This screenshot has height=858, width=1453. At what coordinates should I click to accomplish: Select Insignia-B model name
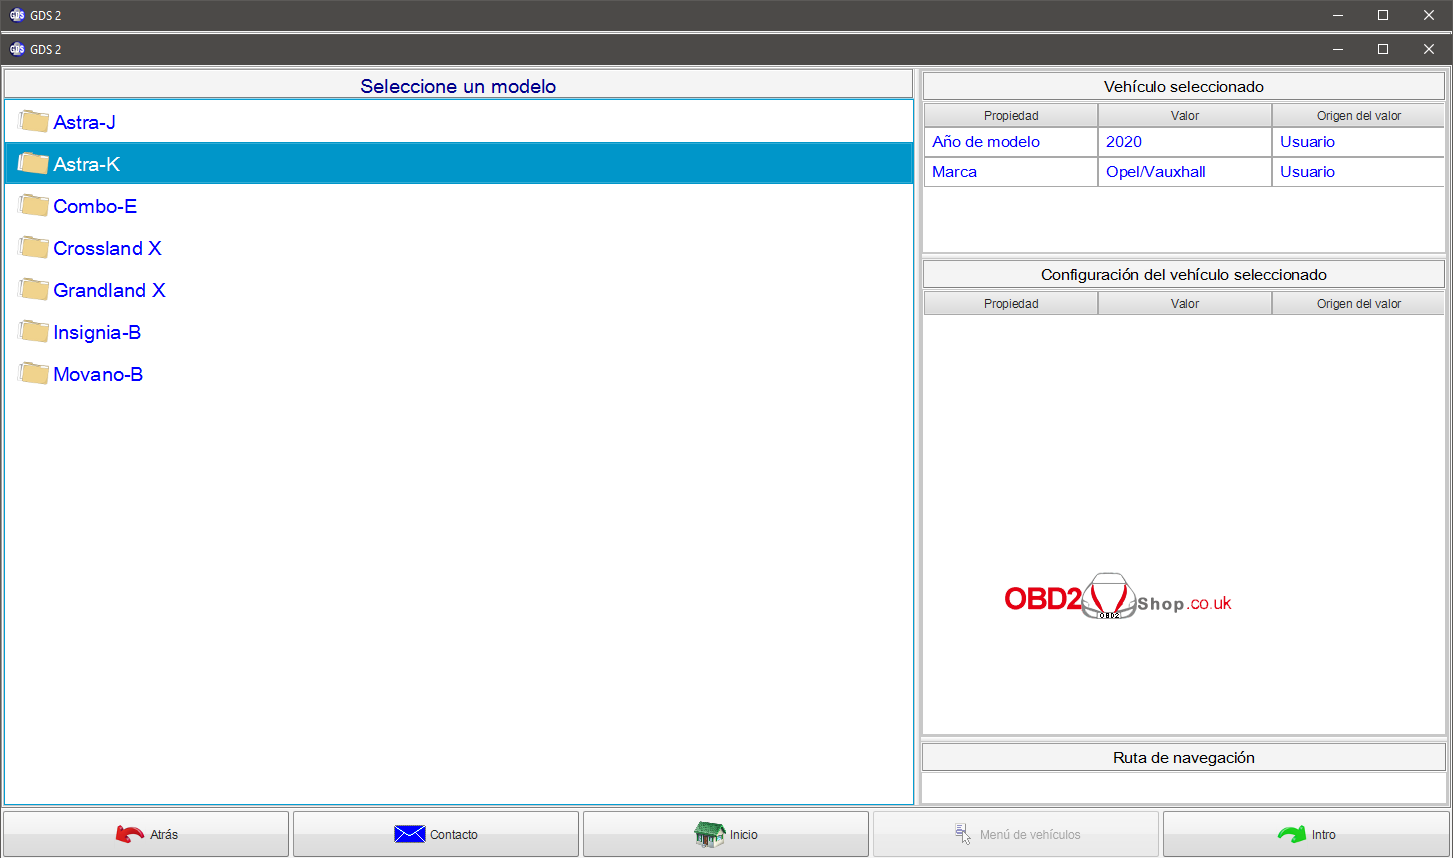click(97, 332)
